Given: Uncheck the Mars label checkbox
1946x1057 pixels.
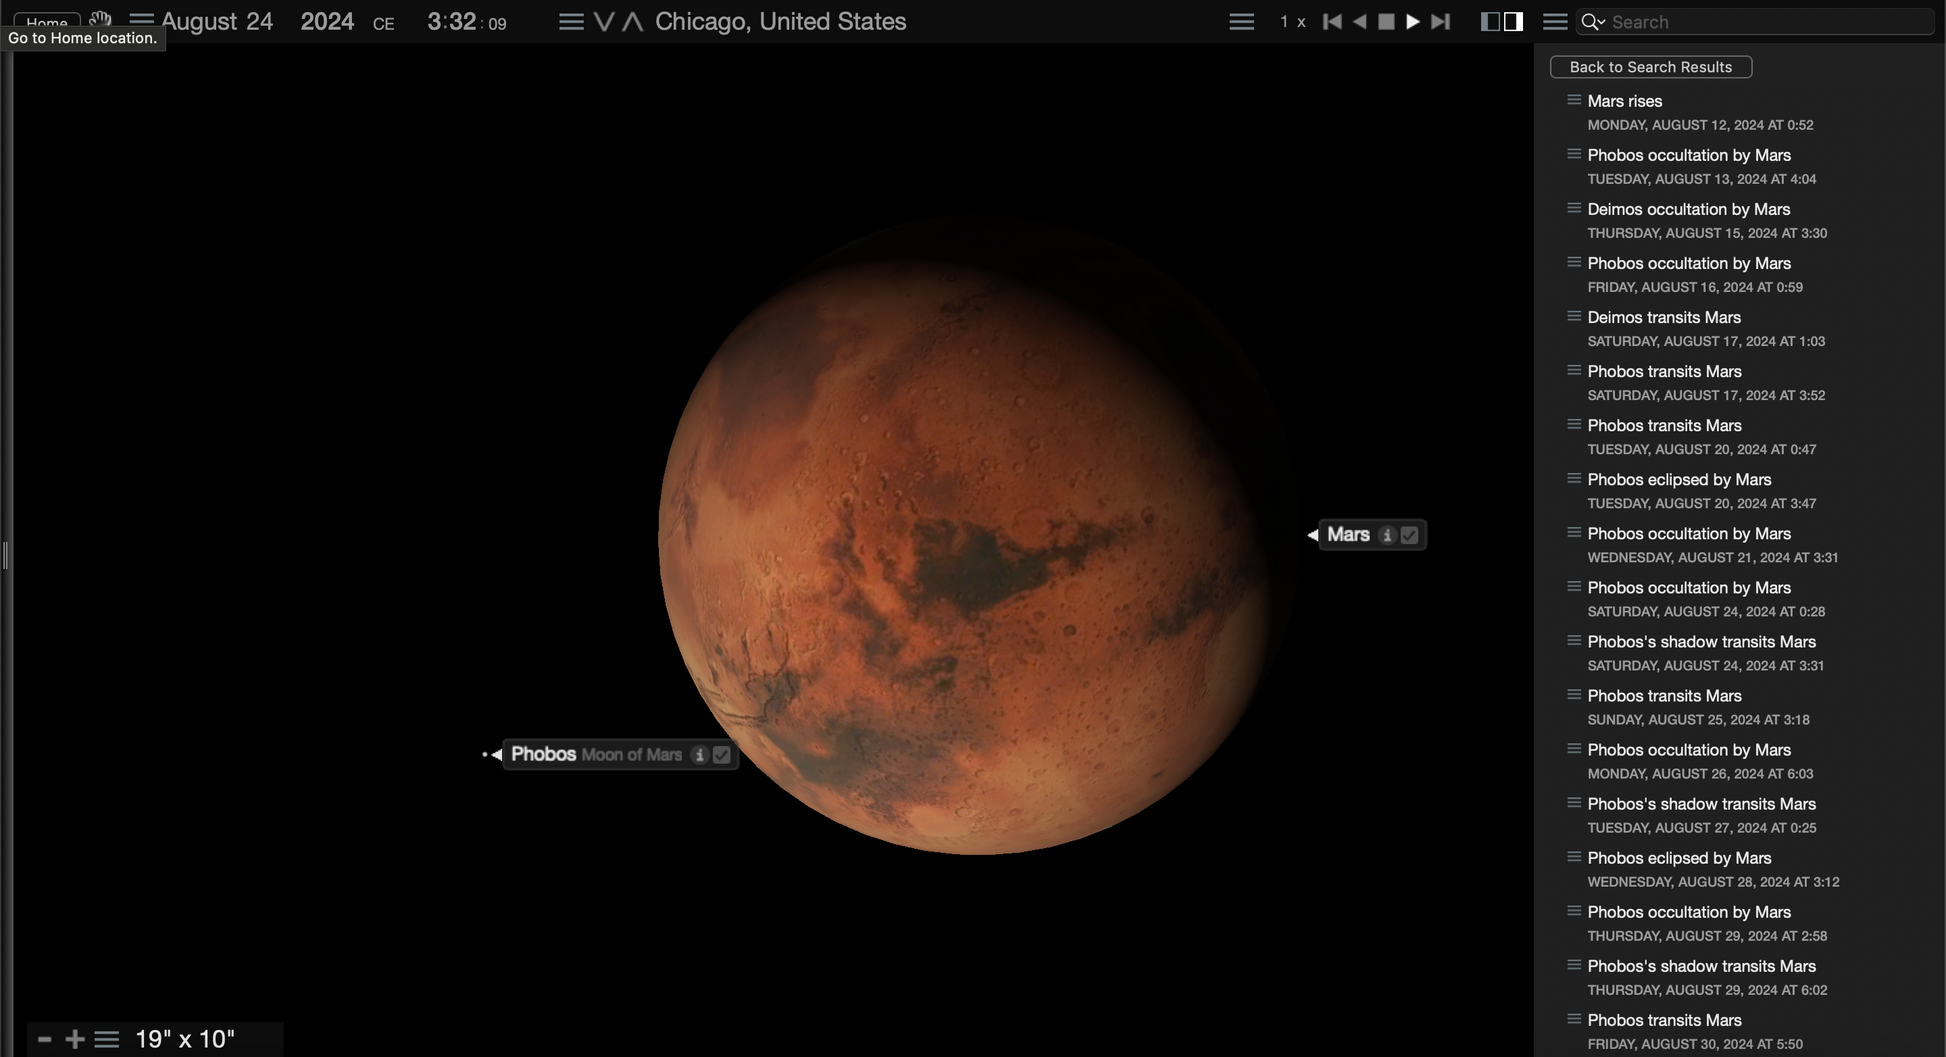Looking at the screenshot, I should (x=1409, y=535).
